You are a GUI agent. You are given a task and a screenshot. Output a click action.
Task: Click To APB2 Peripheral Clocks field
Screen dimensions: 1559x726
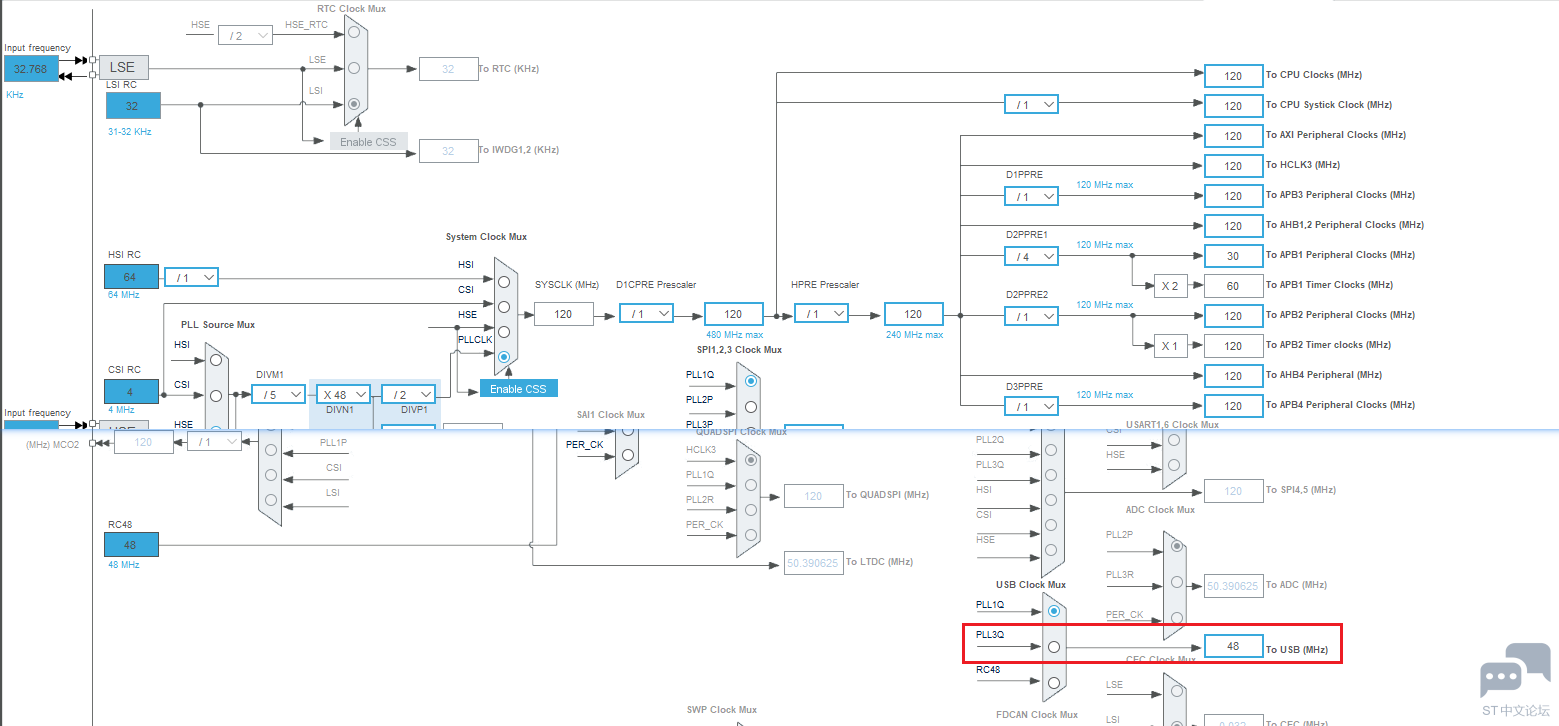1233,316
